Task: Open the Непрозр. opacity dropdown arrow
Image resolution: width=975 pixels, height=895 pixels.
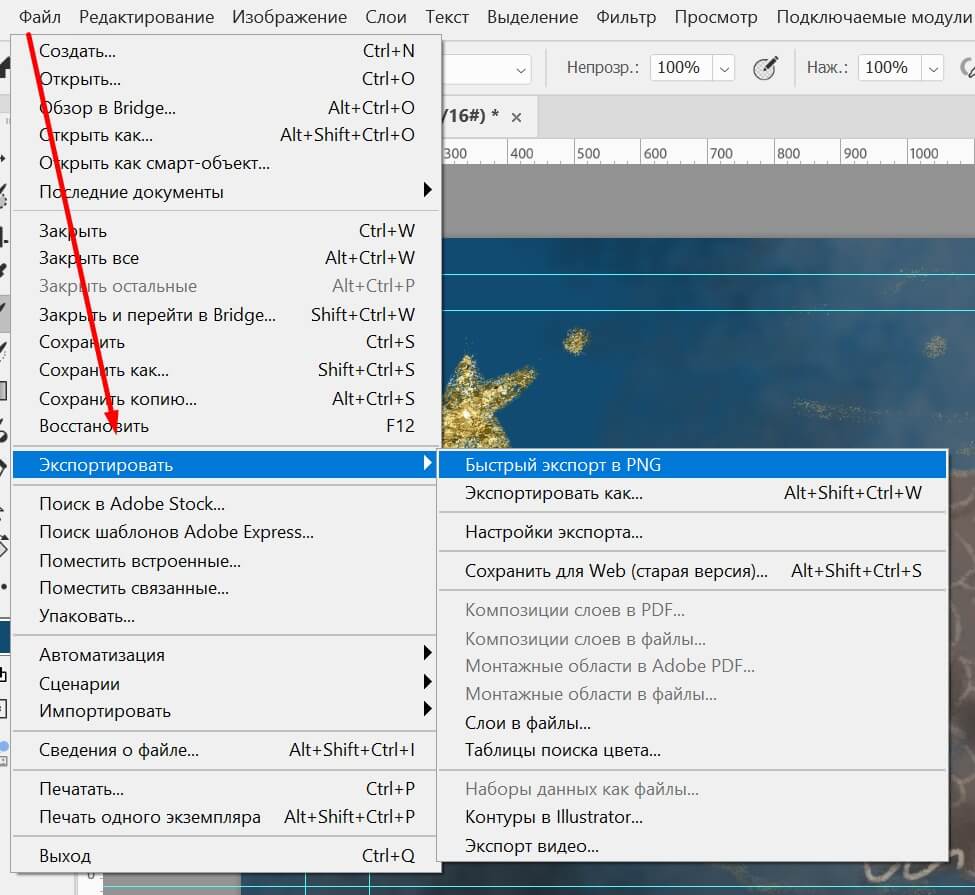Action: coord(724,69)
